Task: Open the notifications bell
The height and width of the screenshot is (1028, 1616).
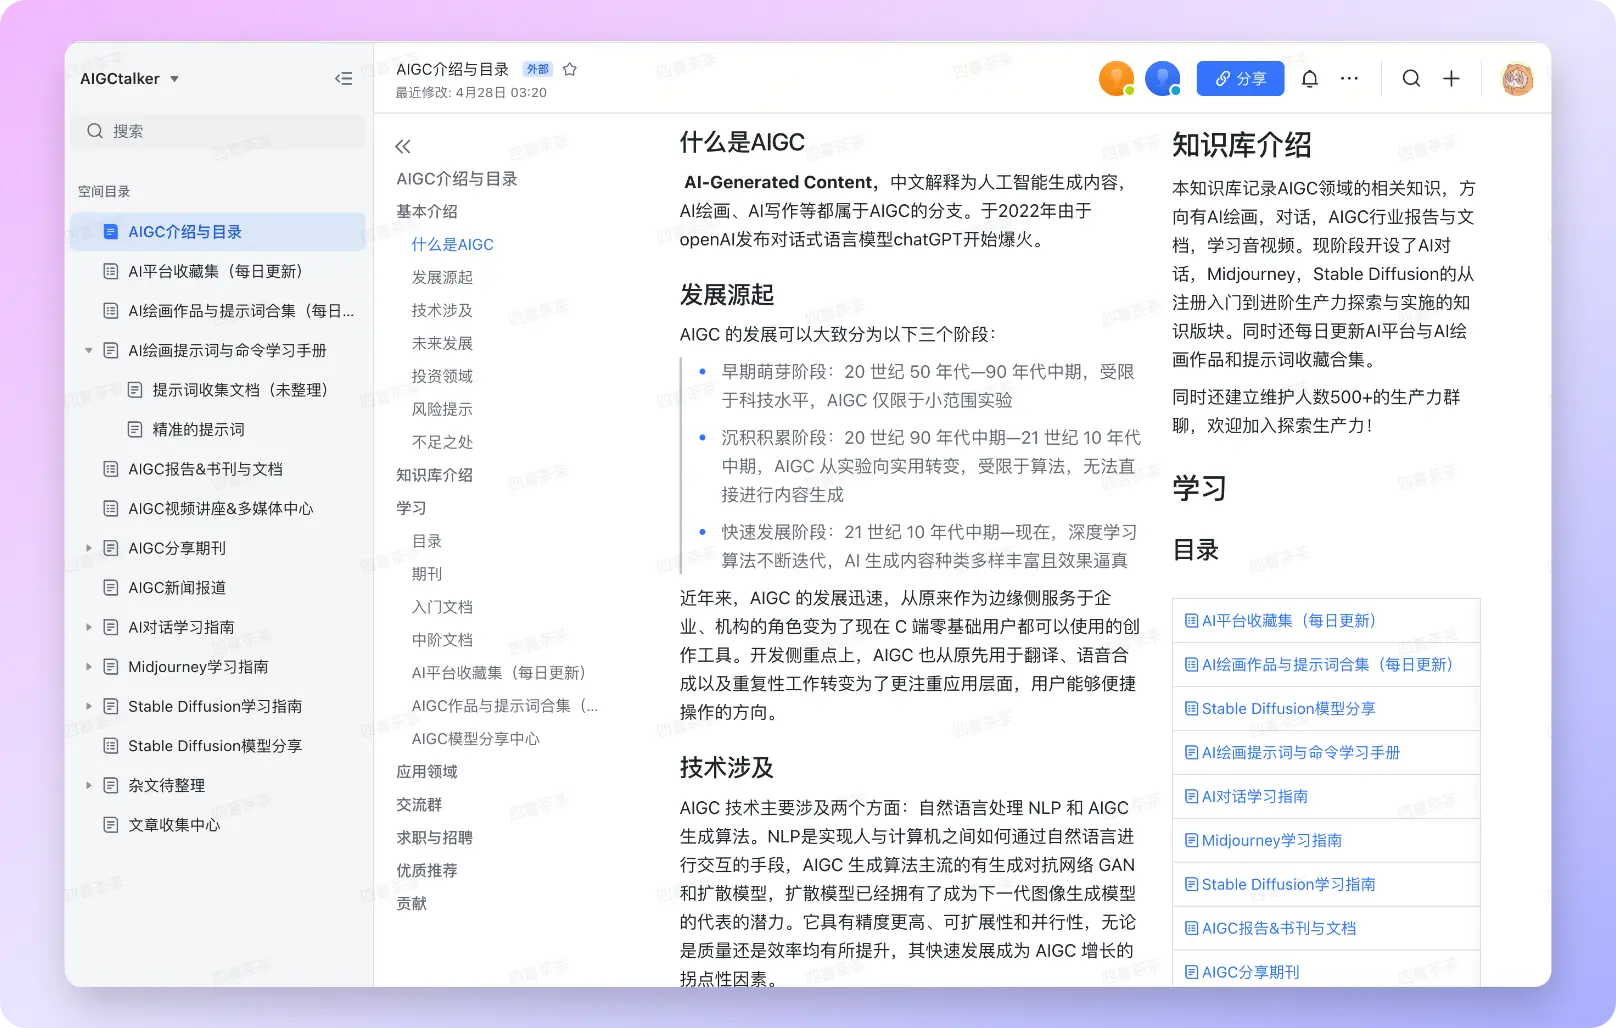Action: [1309, 79]
